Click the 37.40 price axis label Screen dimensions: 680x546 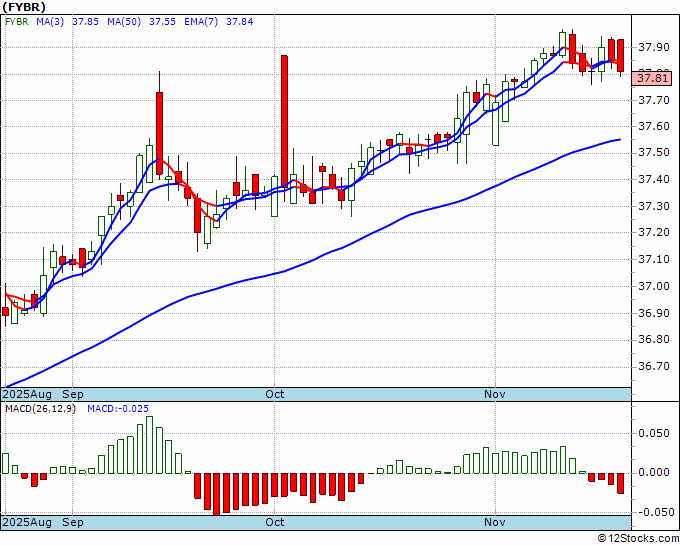(652, 180)
